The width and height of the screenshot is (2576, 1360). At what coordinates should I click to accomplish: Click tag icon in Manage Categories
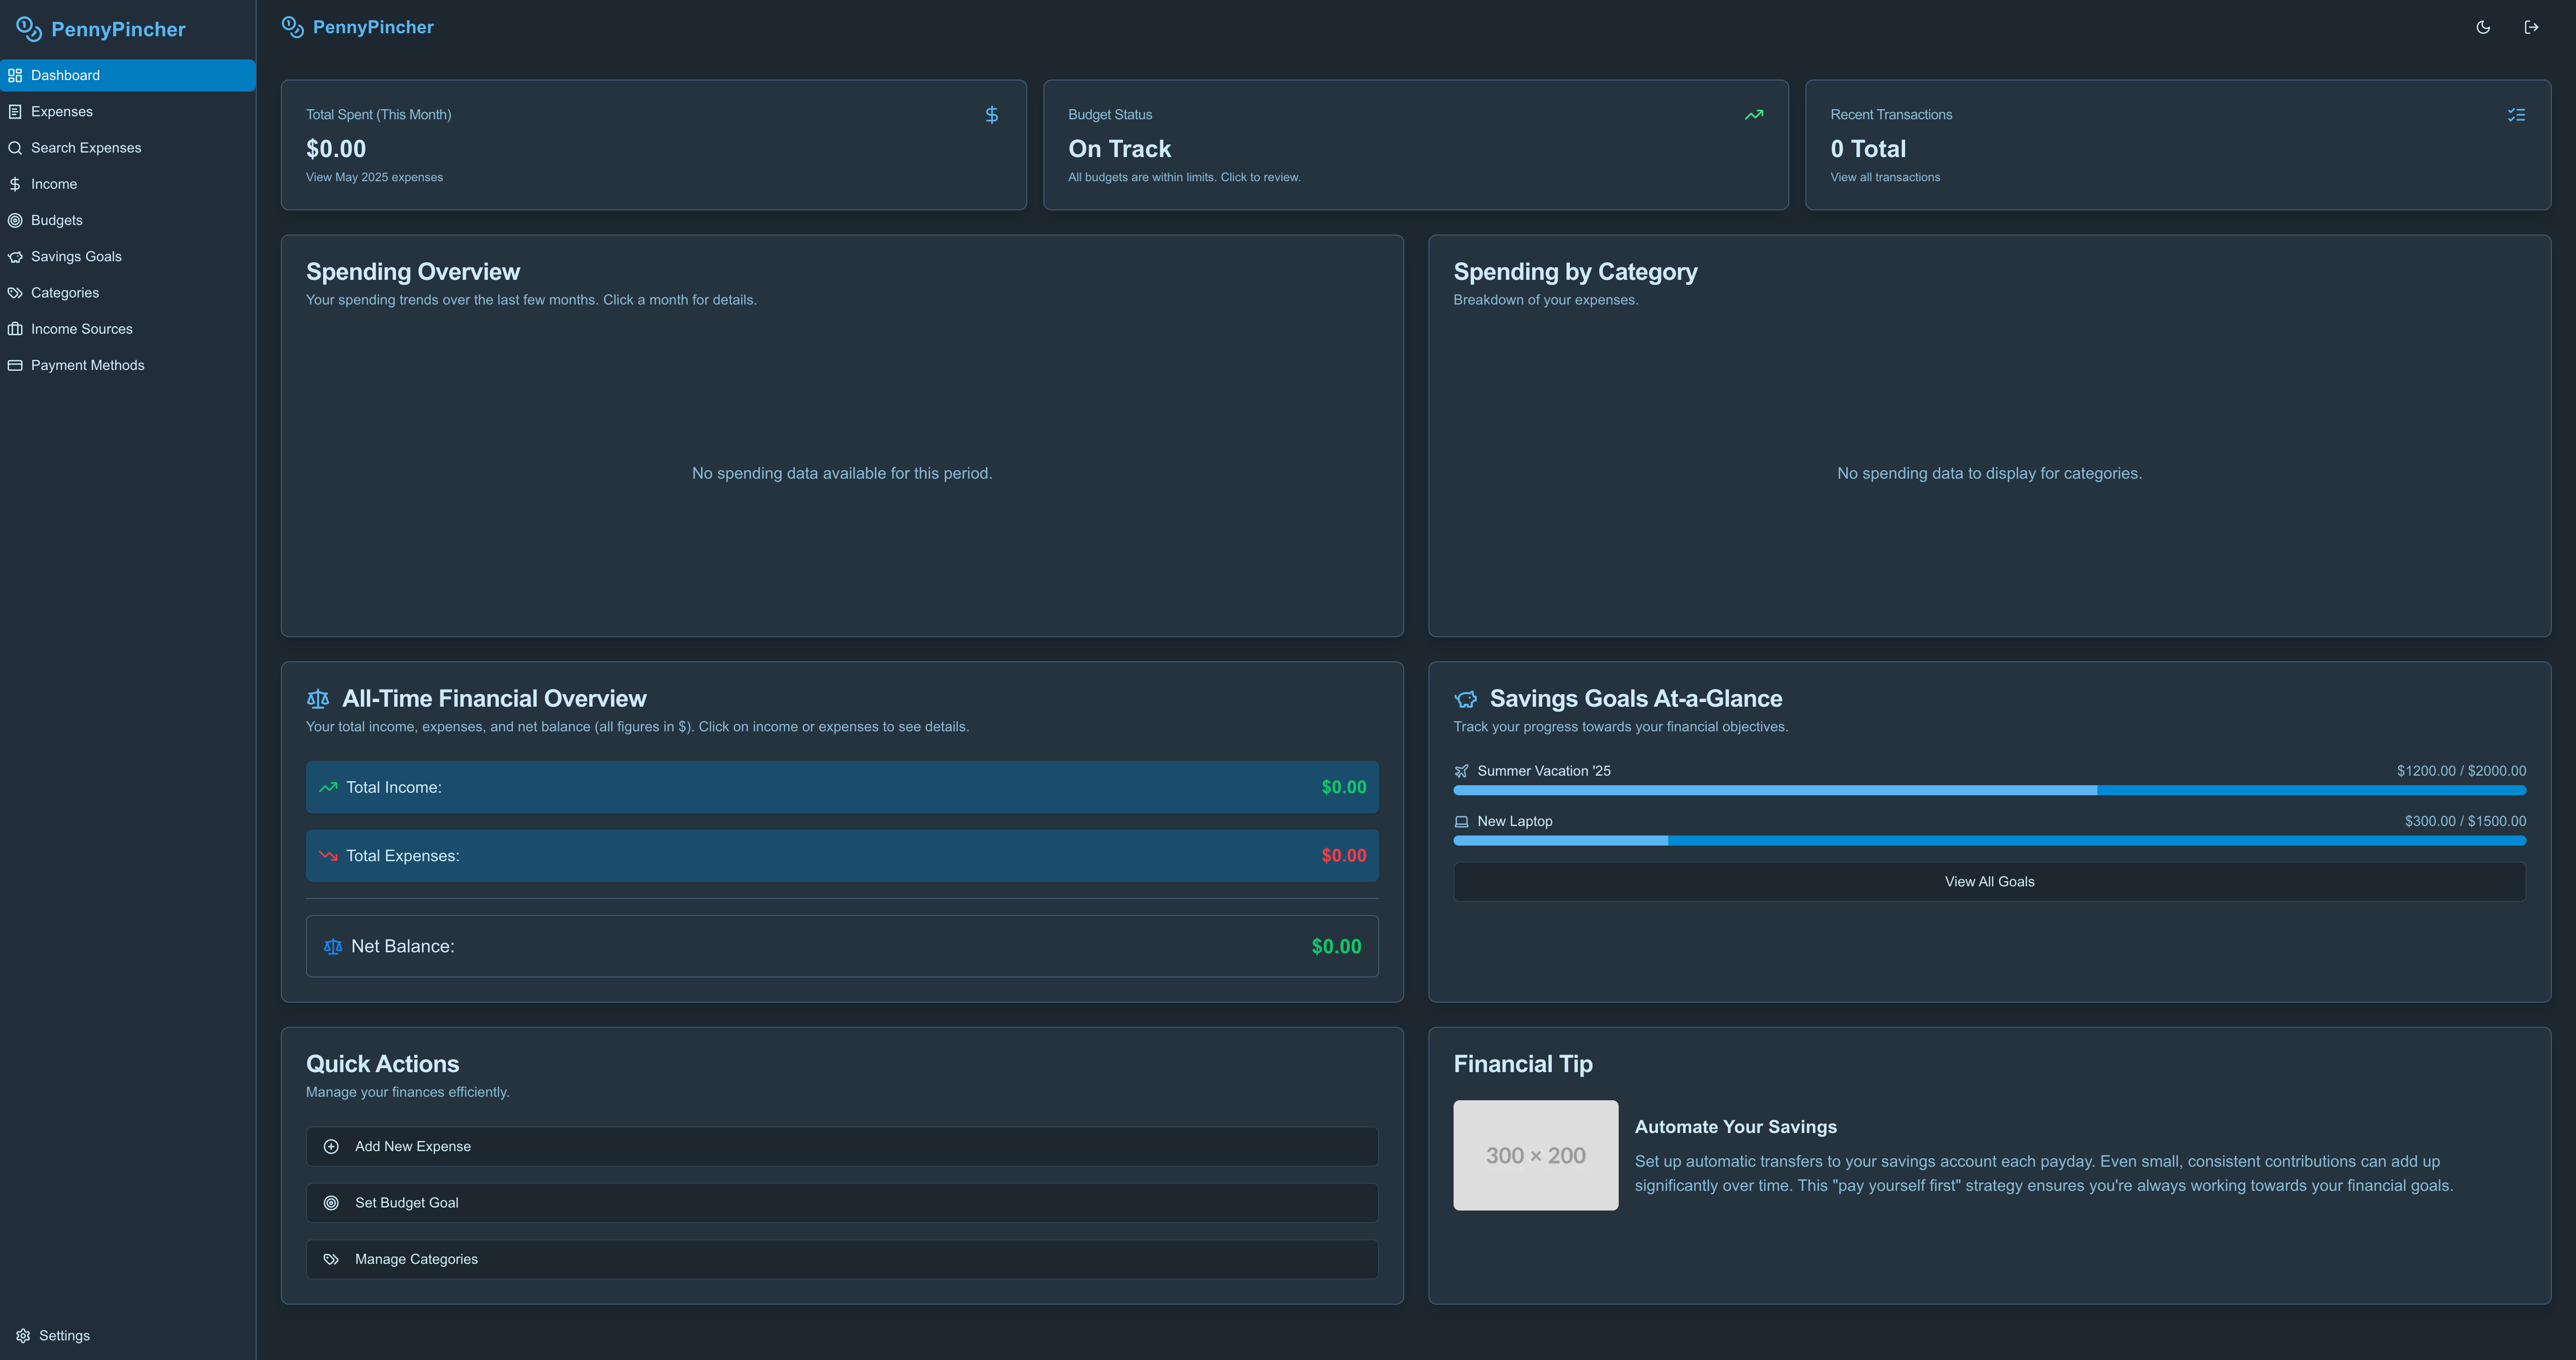pyautogui.click(x=331, y=1259)
